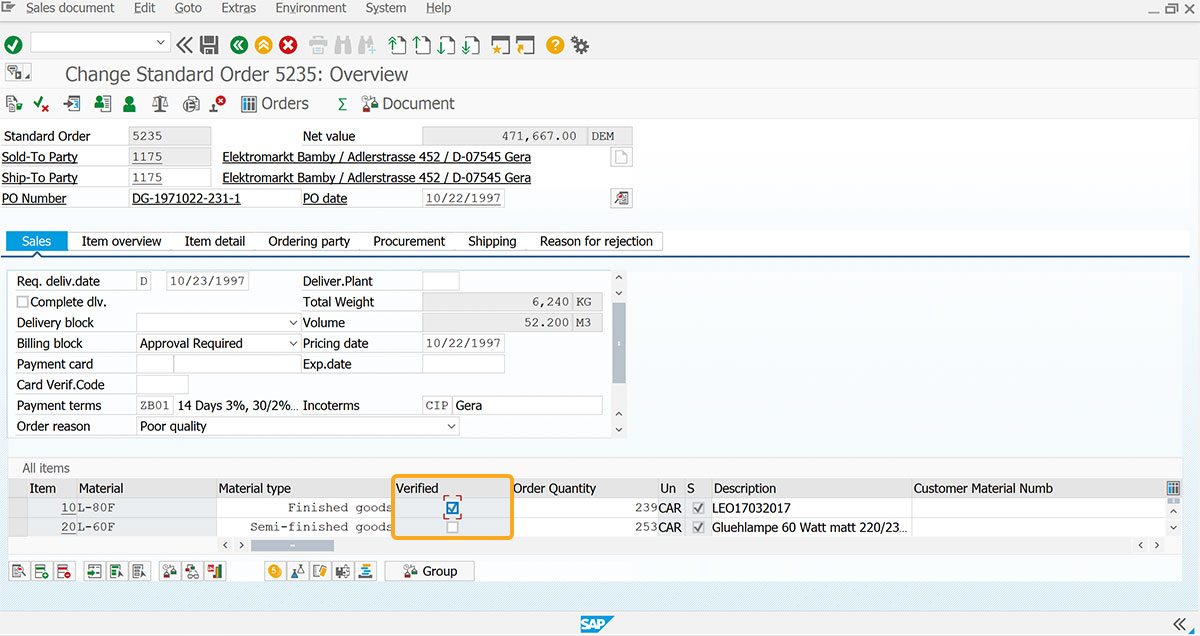Click the green Back arrow icon
The height and width of the screenshot is (636, 1200).
238,44
